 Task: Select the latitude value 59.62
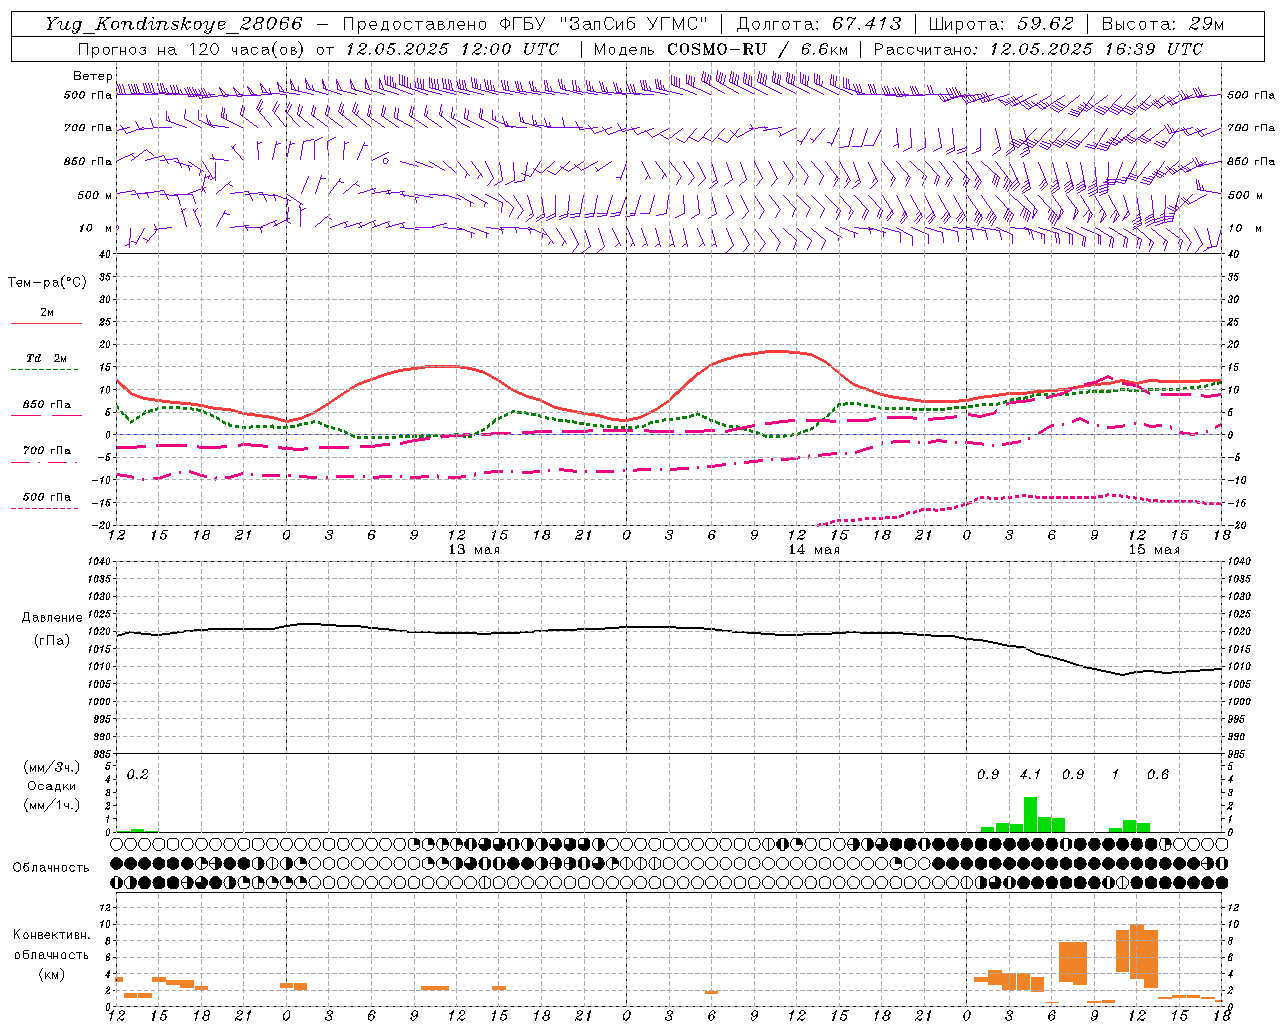(x=1047, y=24)
